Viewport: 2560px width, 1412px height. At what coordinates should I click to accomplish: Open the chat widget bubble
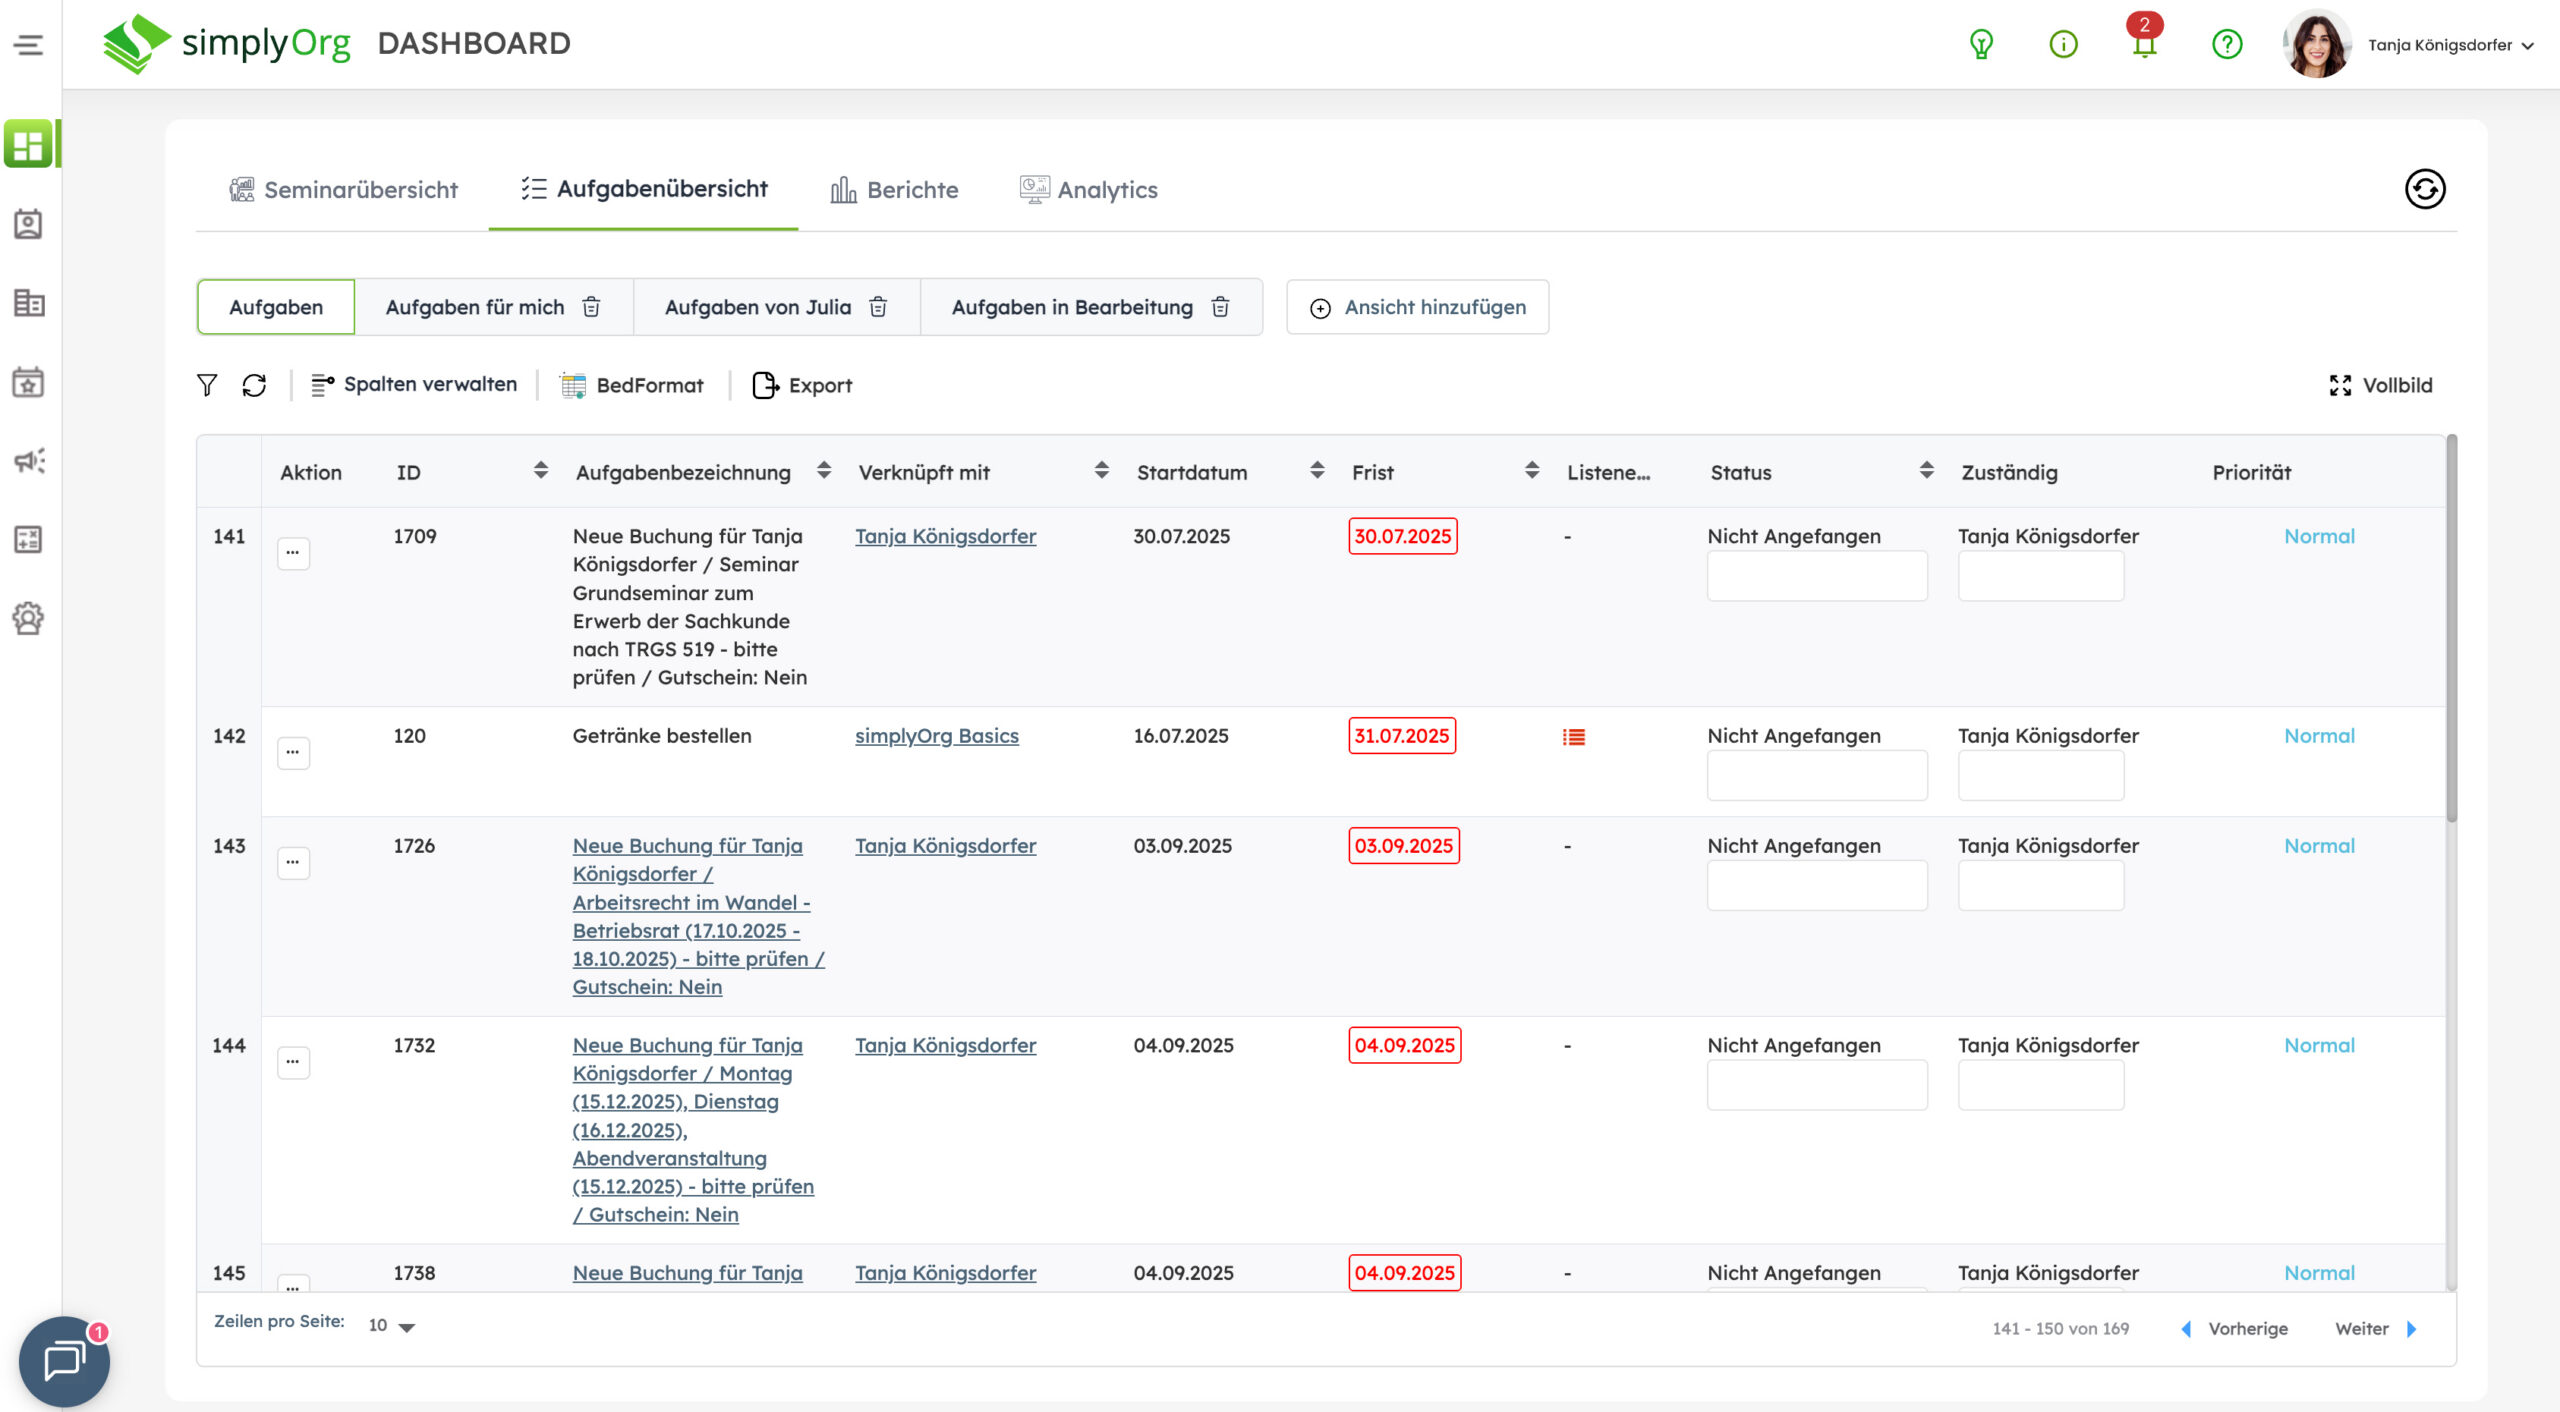pos(64,1360)
